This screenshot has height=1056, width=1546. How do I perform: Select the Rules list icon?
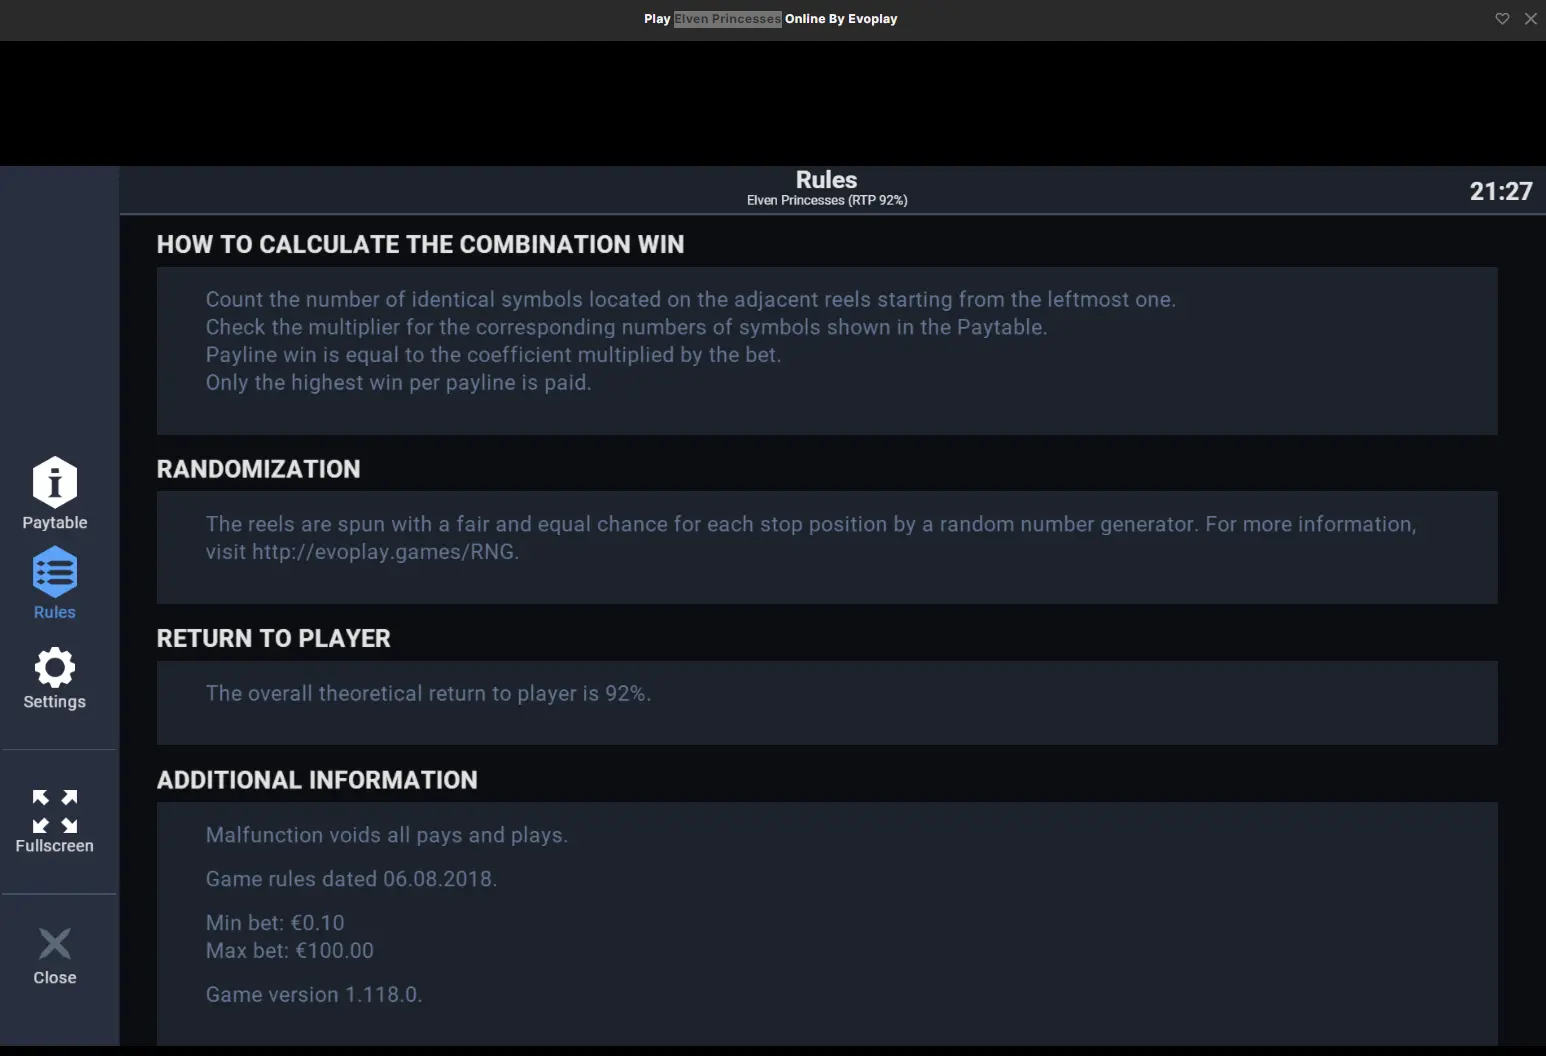pyautogui.click(x=55, y=572)
